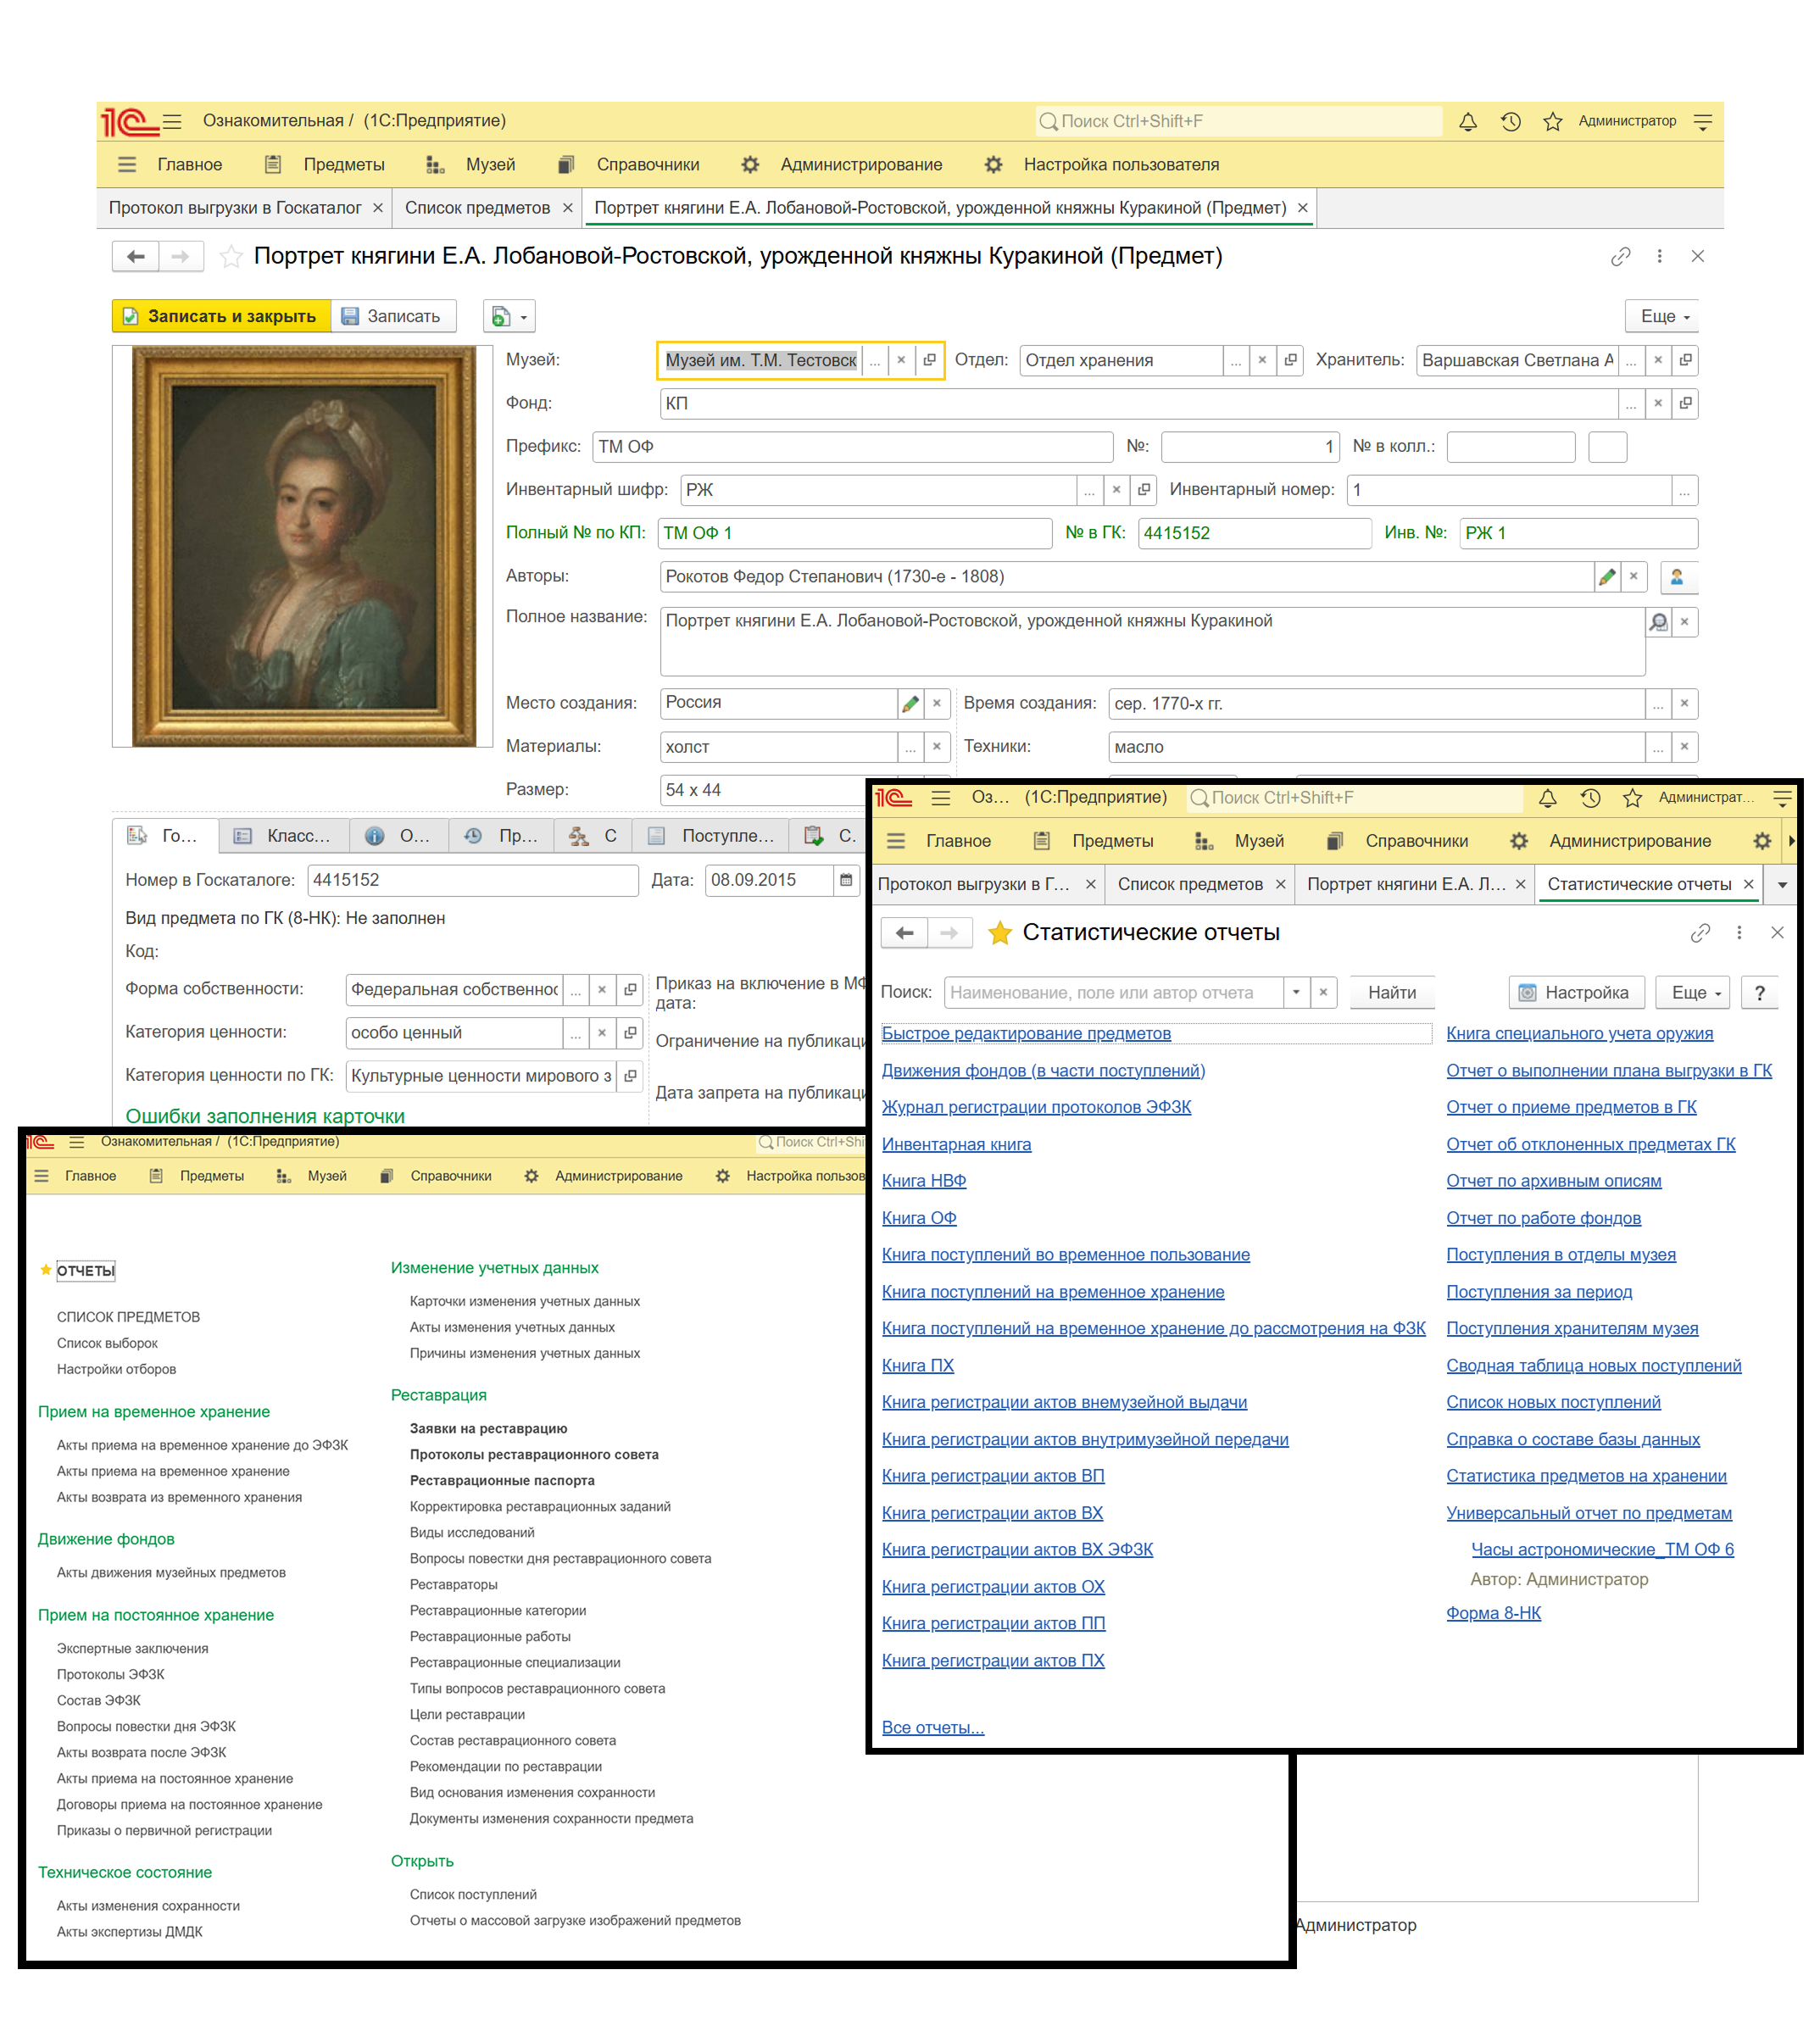Click the magnifier icon beside Полное название
The height and width of the screenshot is (2031, 1820).
(1658, 622)
